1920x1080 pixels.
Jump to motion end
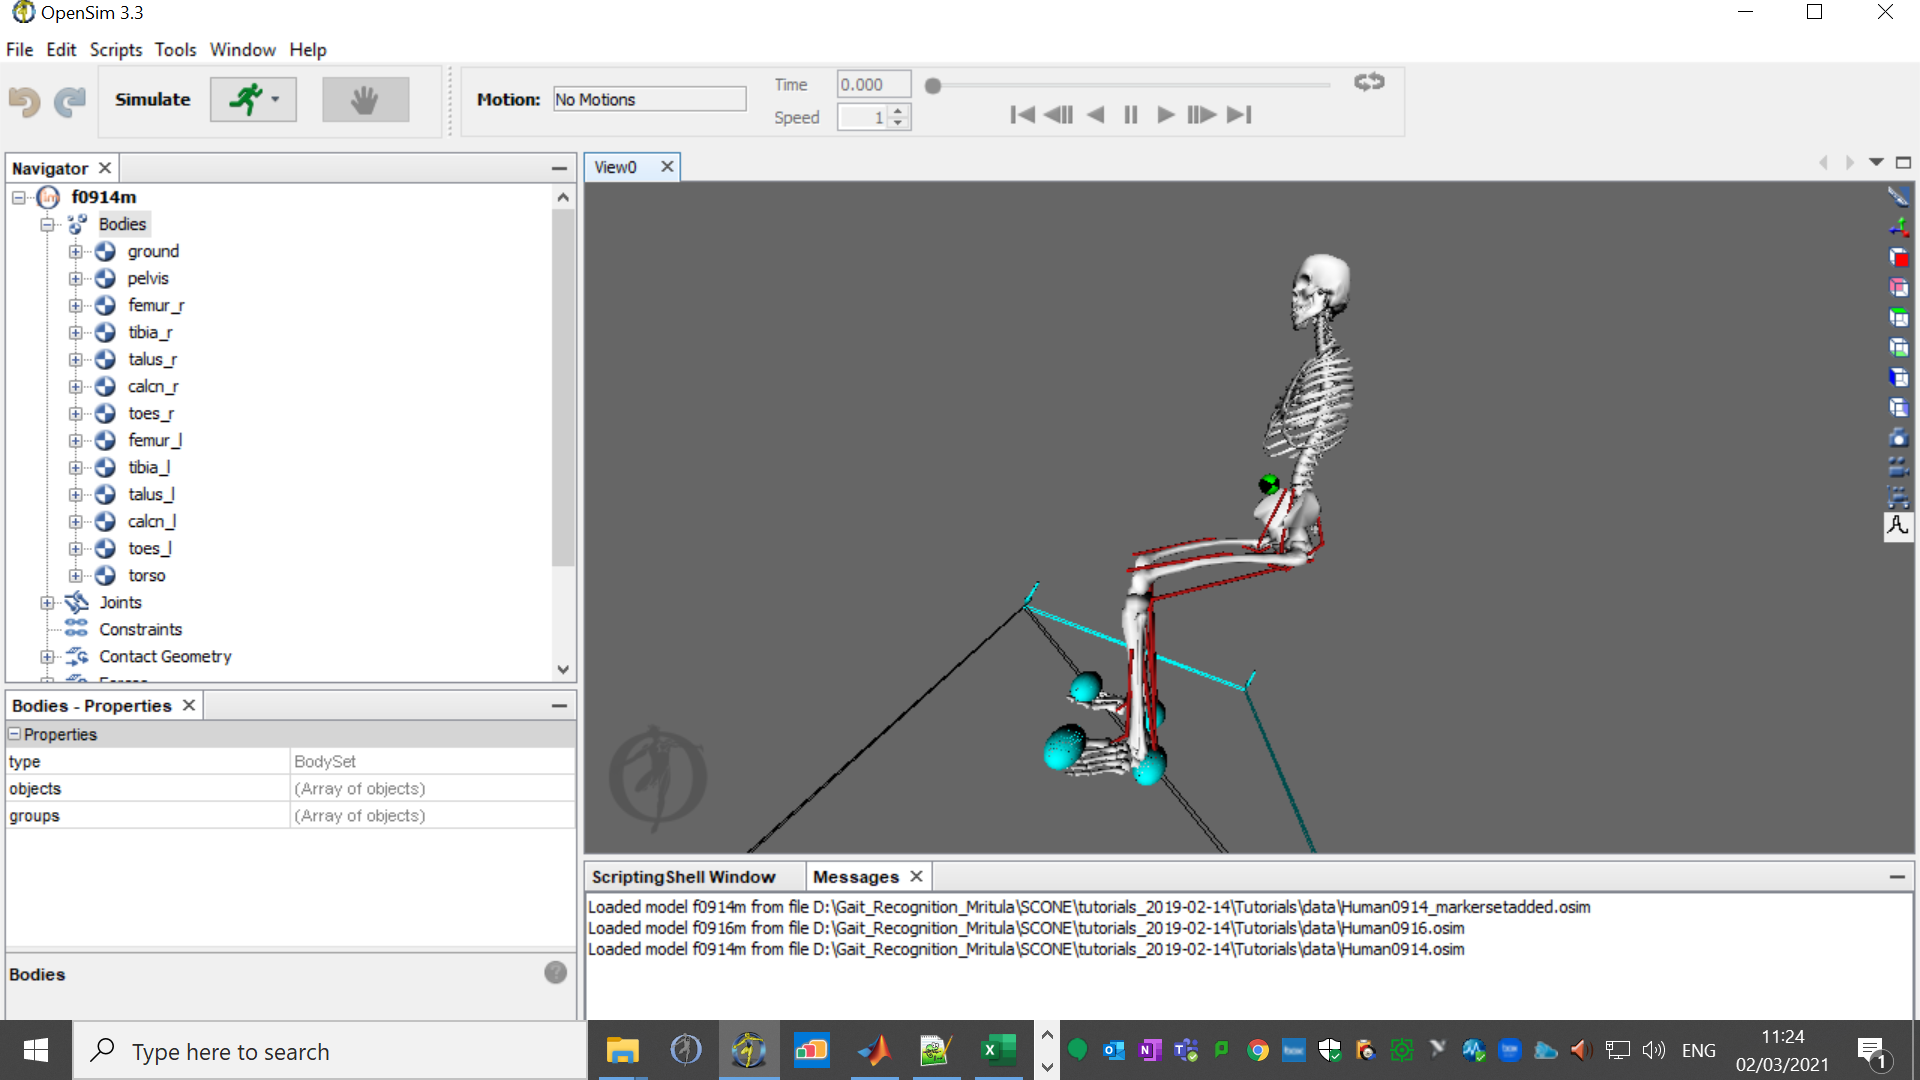(x=1239, y=115)
